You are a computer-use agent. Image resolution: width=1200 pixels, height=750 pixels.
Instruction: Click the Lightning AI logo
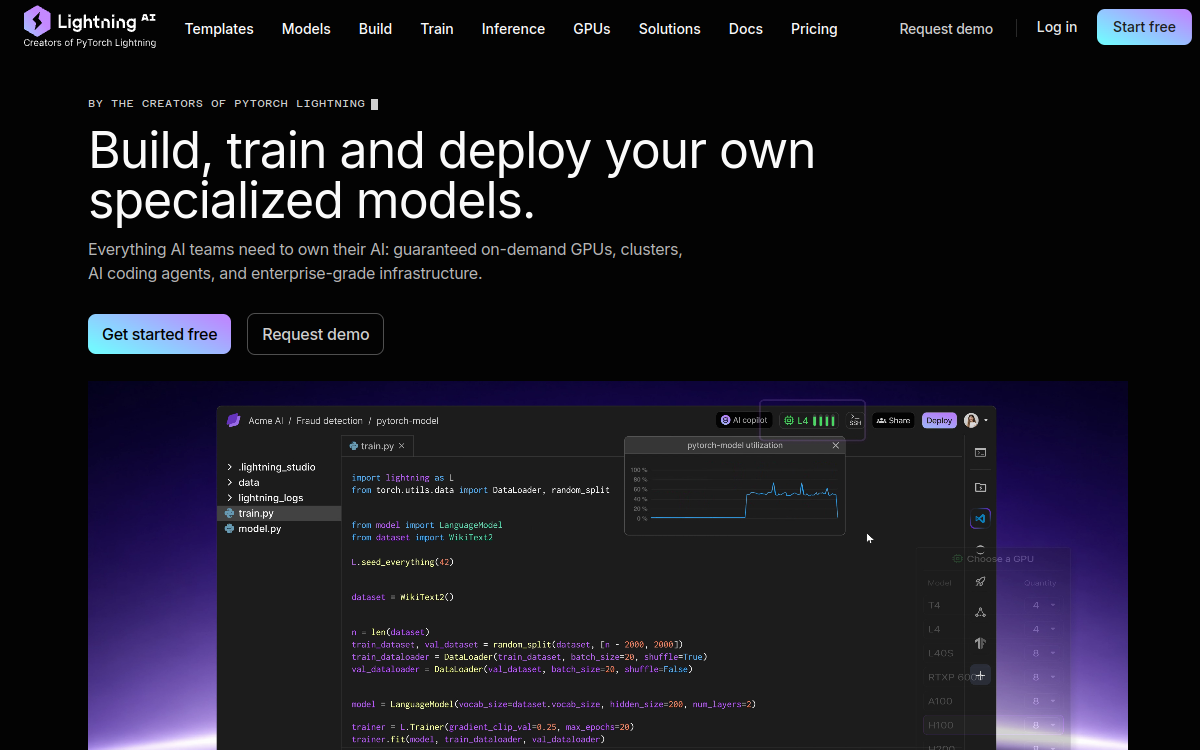(x=90, y=27)
